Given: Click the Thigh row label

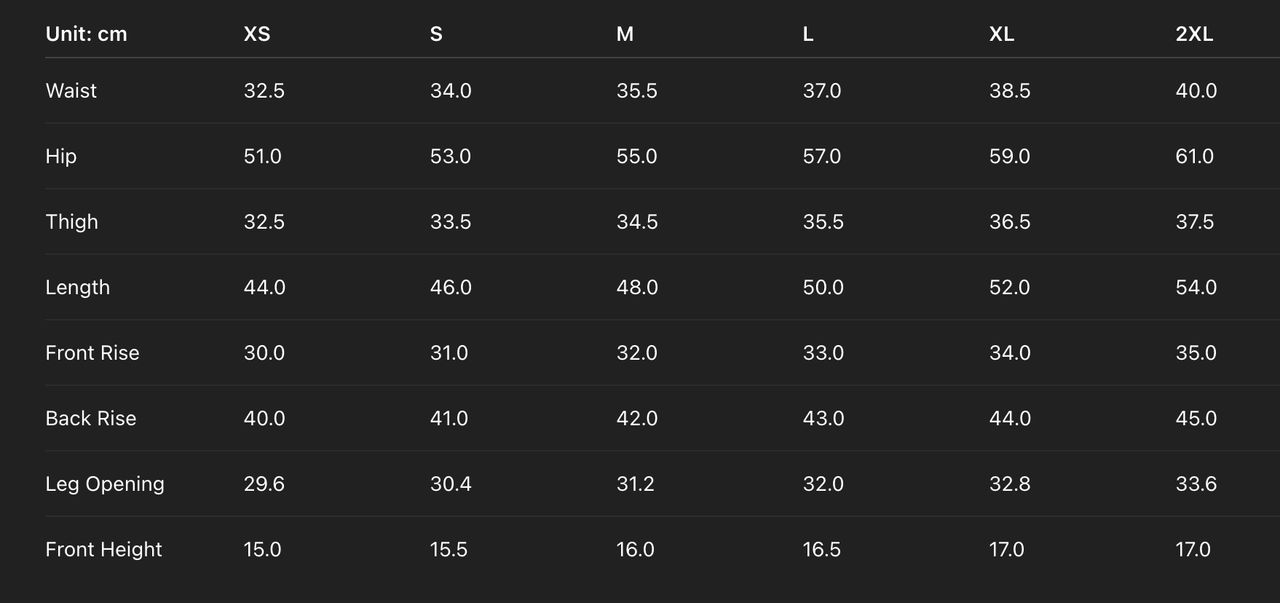Looking at the screenshot, I should pyautogui.click(x=72, y=222).
